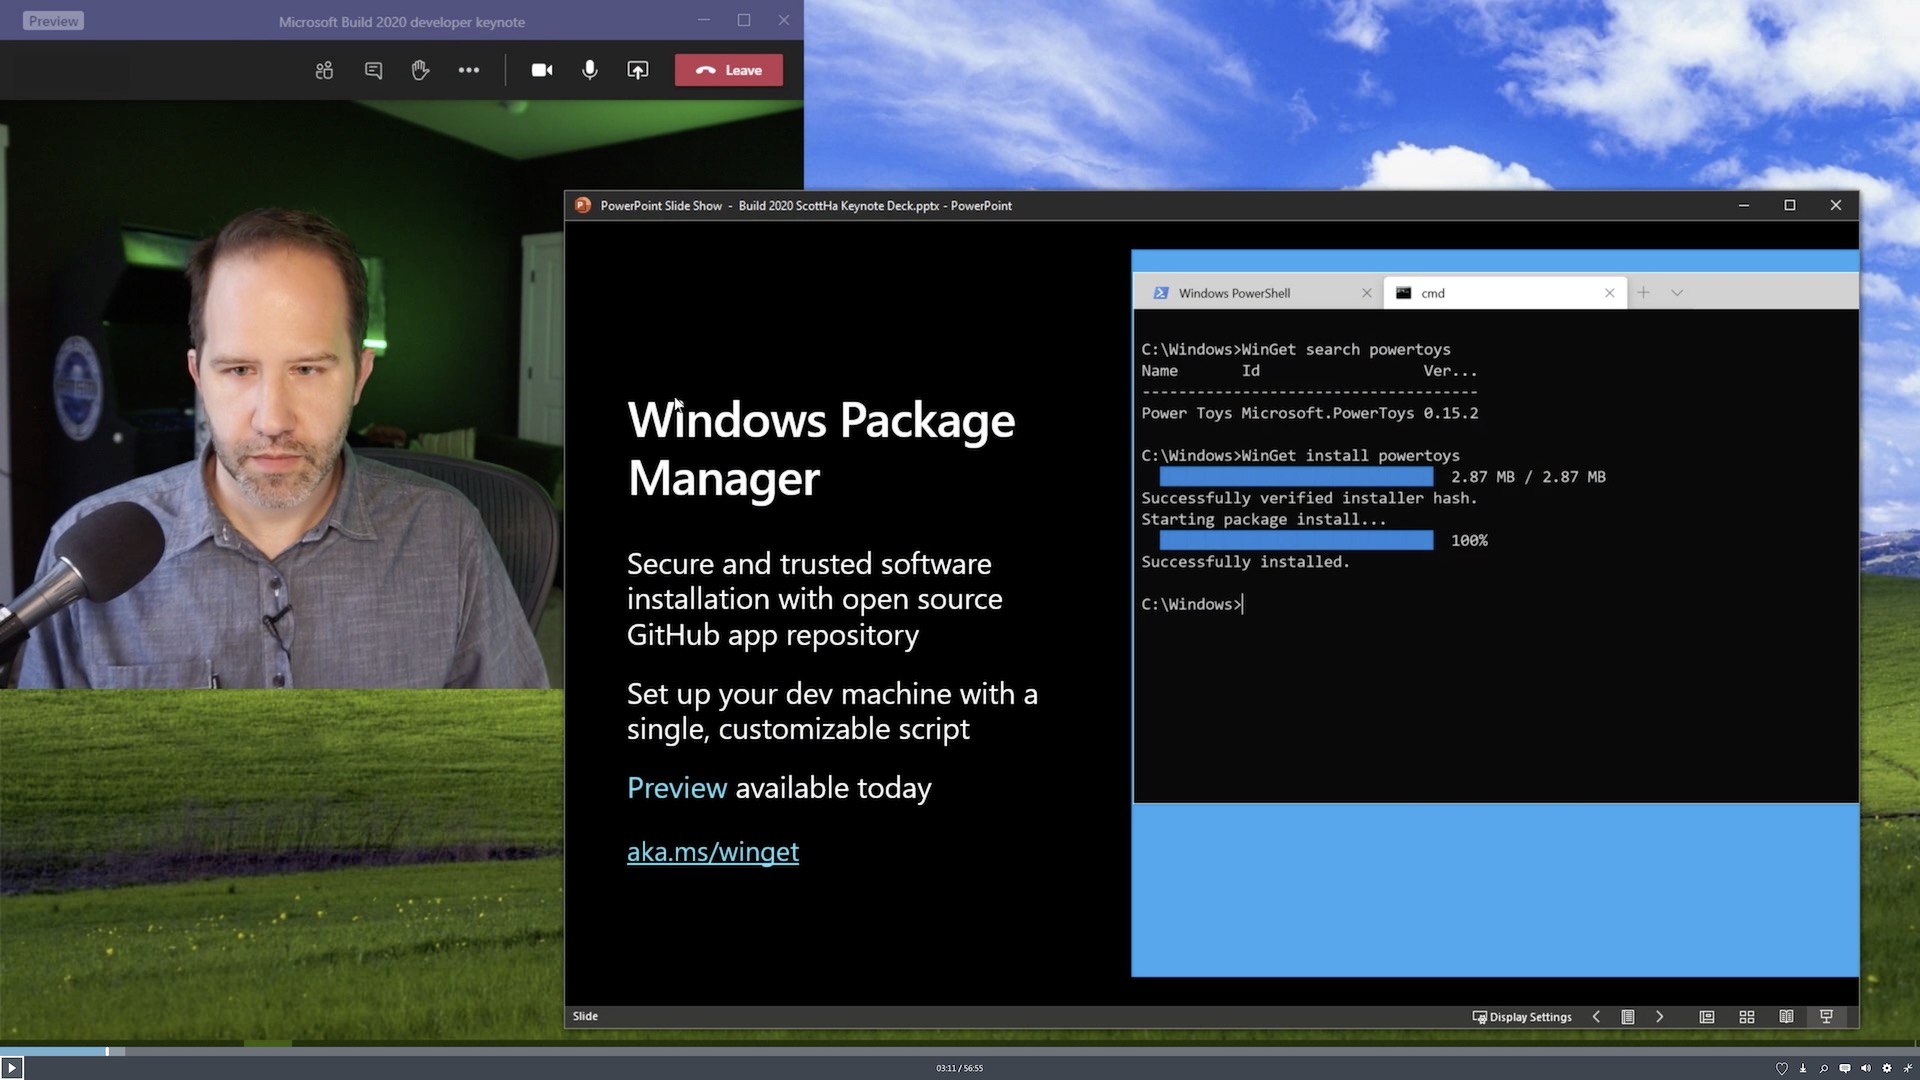
Task: Click the WinGet install powertoys command line
Action: 1300,456
